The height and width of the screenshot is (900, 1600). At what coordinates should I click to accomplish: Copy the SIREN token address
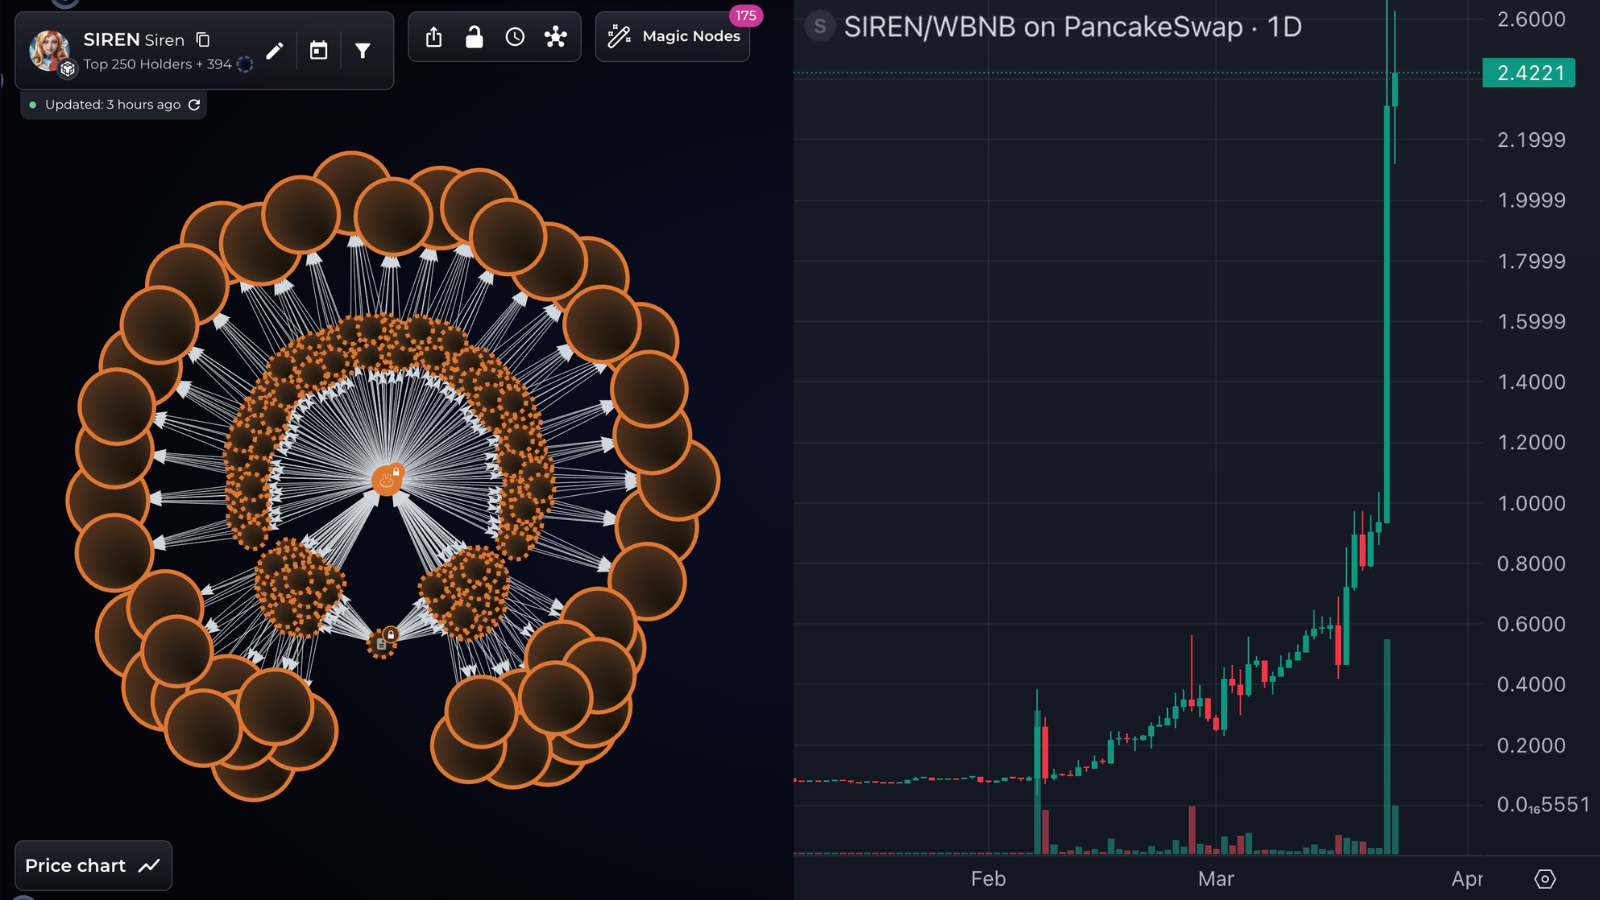coord(203,40)
